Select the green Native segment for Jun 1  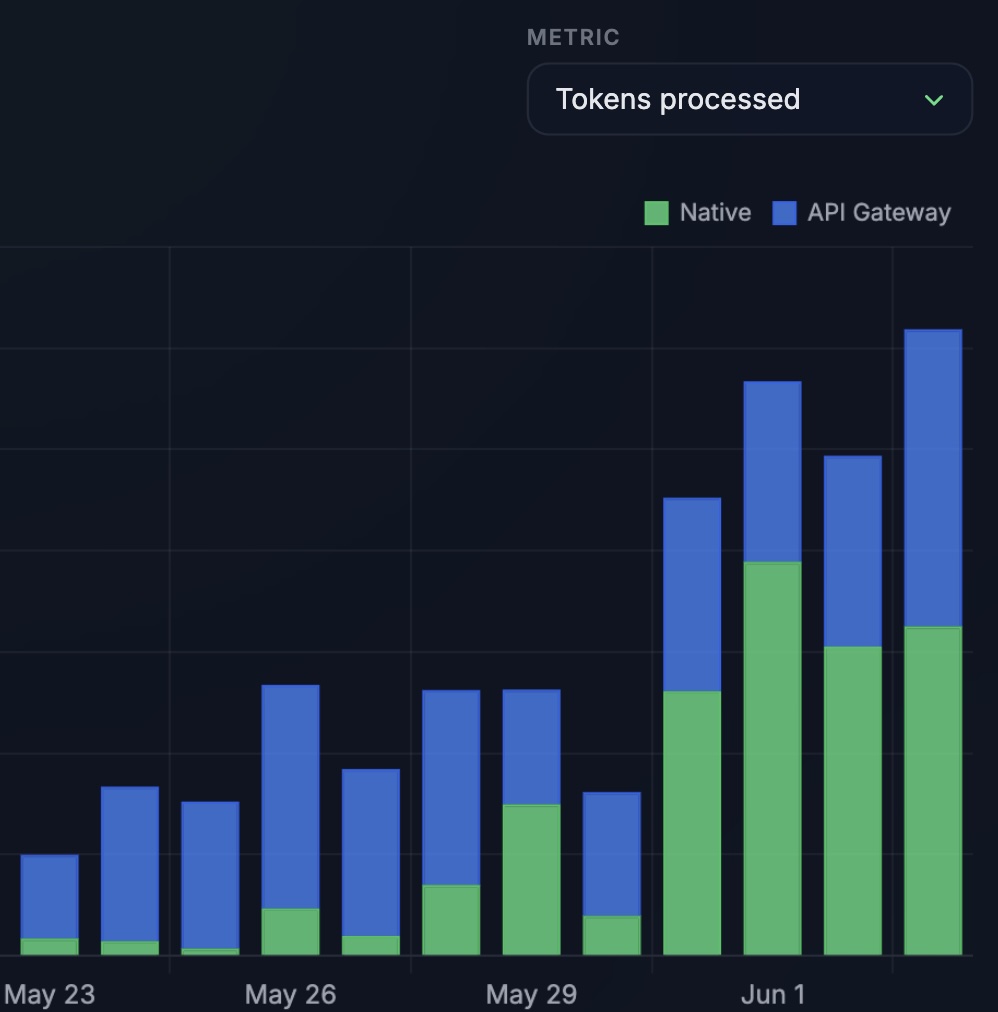coord(773,758)
